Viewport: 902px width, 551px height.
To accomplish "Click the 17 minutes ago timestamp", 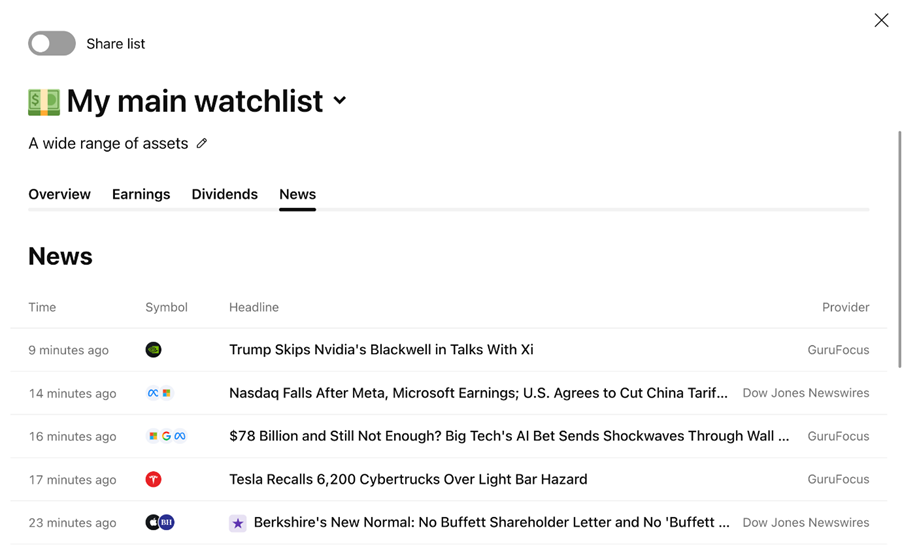I will 72,480.
